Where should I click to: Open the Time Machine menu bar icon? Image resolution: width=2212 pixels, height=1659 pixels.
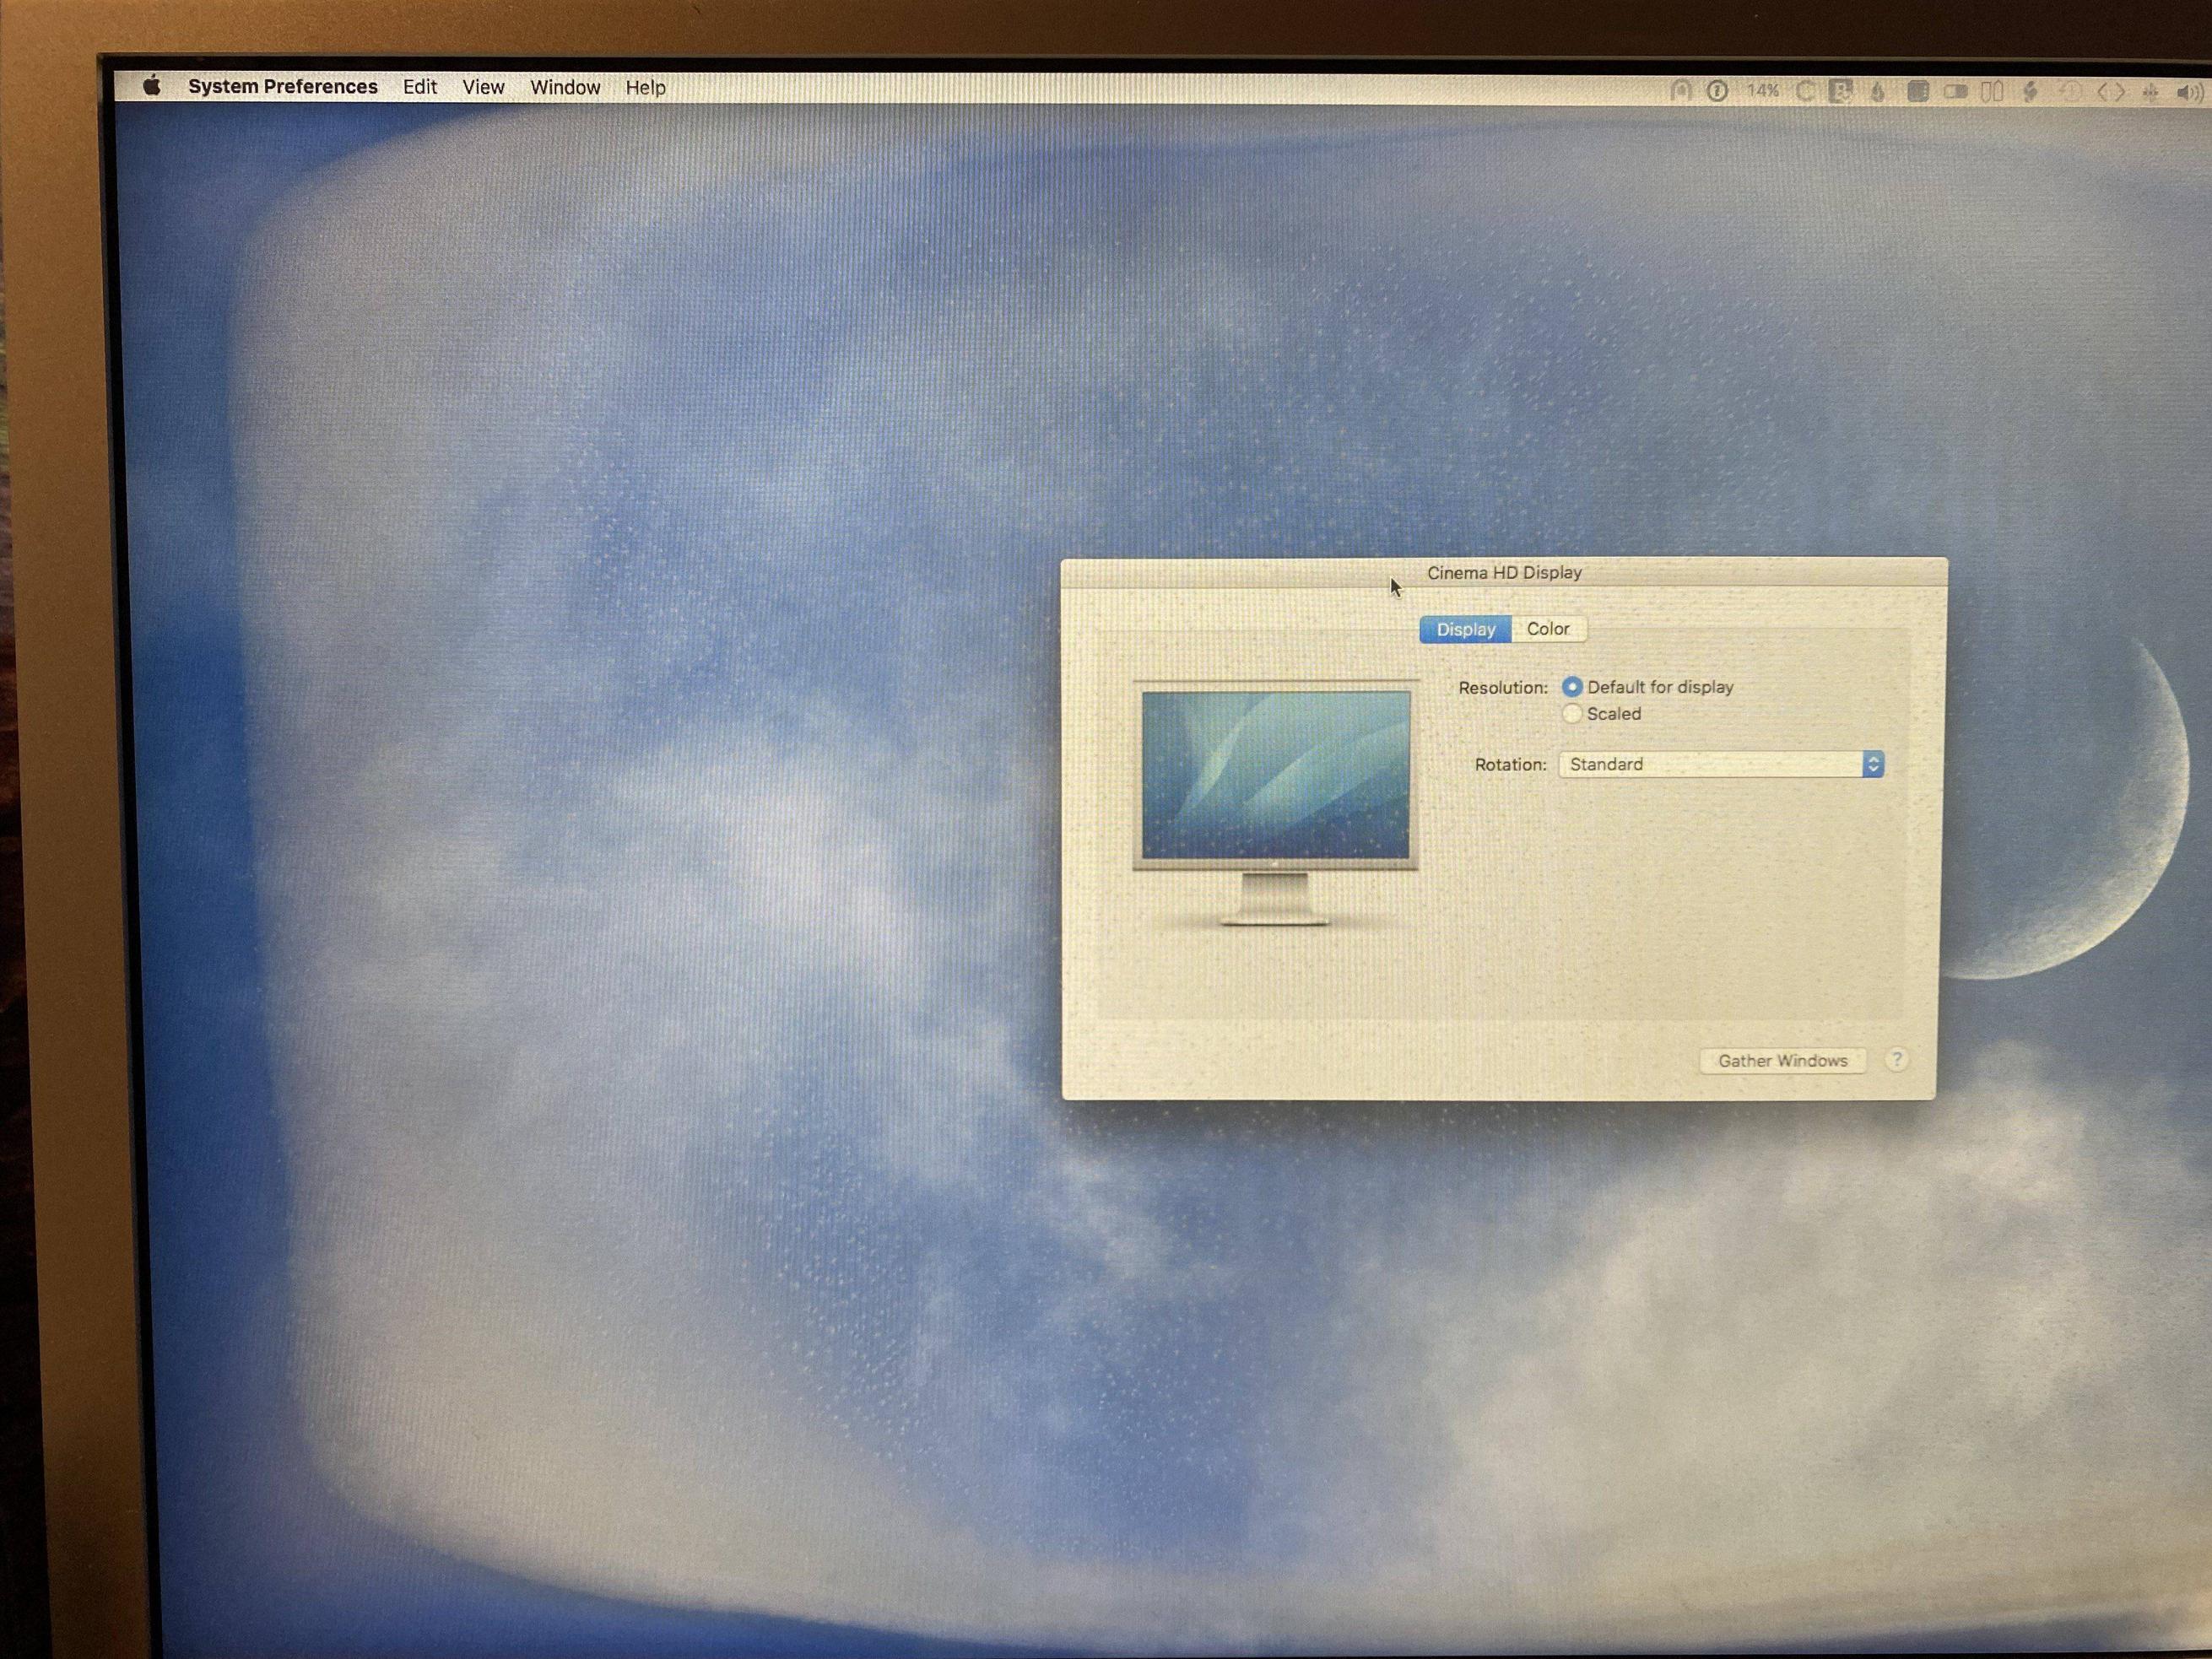(x=2070, y=93)
